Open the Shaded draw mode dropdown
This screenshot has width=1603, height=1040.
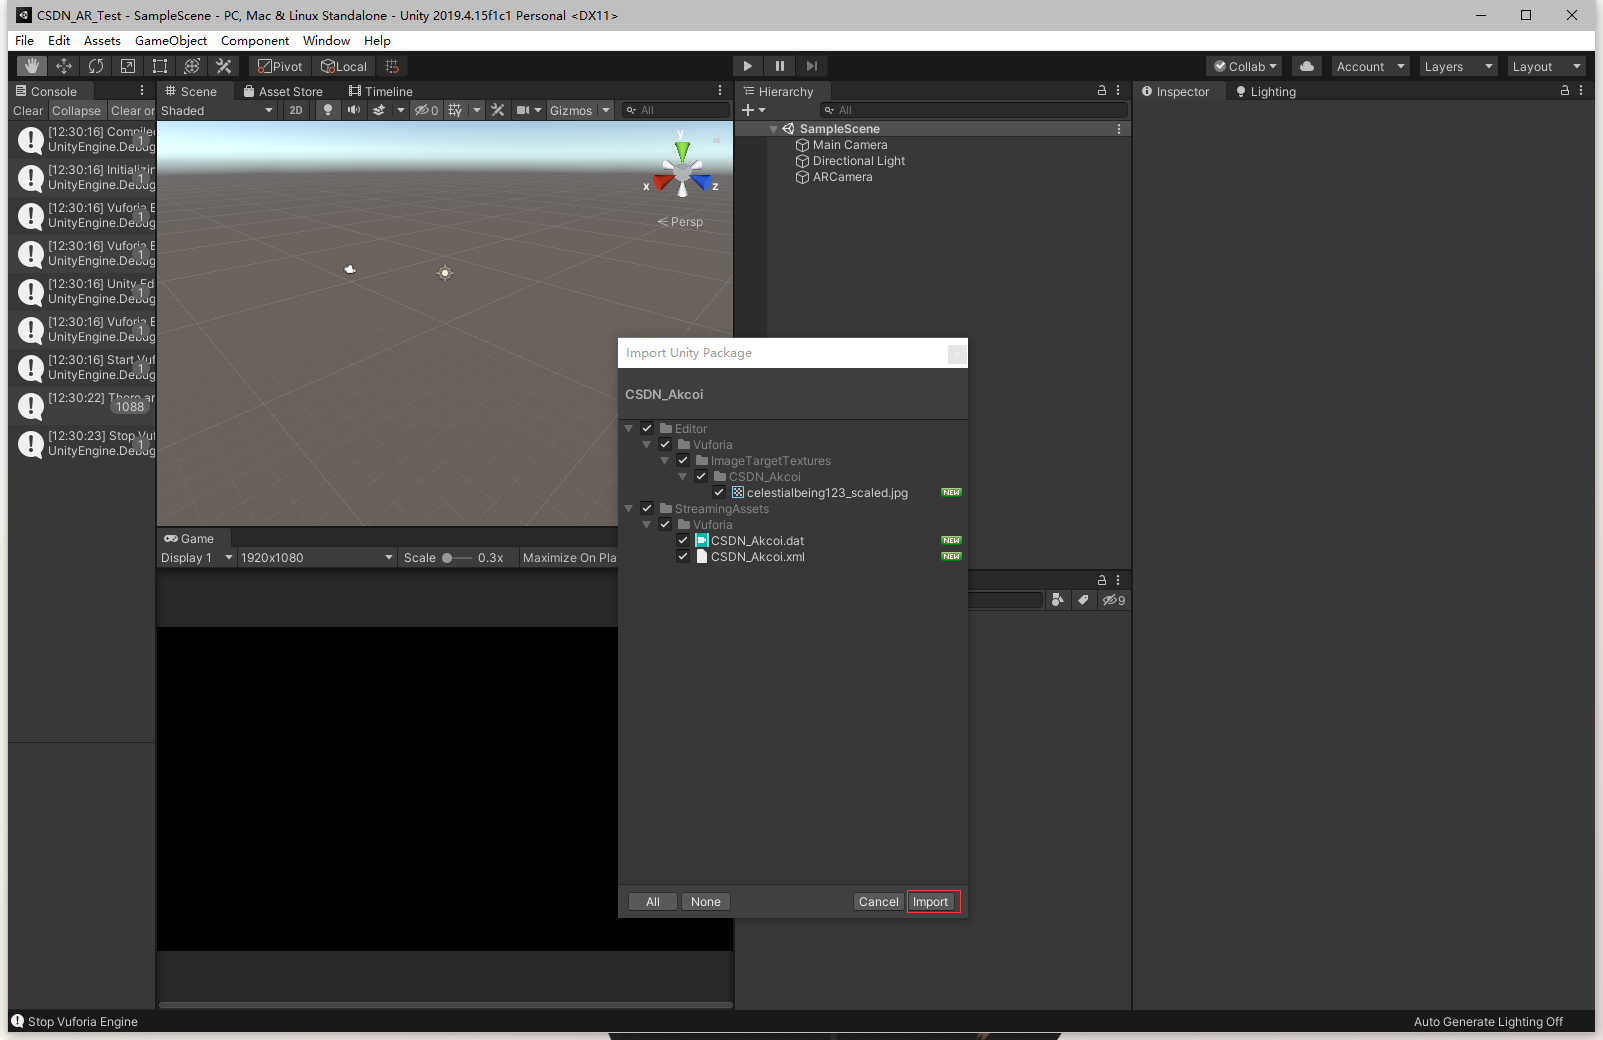pos(215,110)
